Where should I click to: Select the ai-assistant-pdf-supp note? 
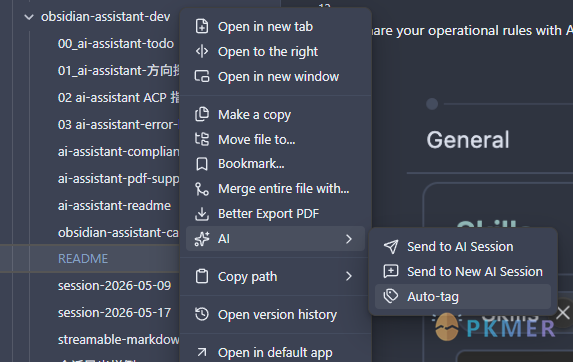coord(118,179)
